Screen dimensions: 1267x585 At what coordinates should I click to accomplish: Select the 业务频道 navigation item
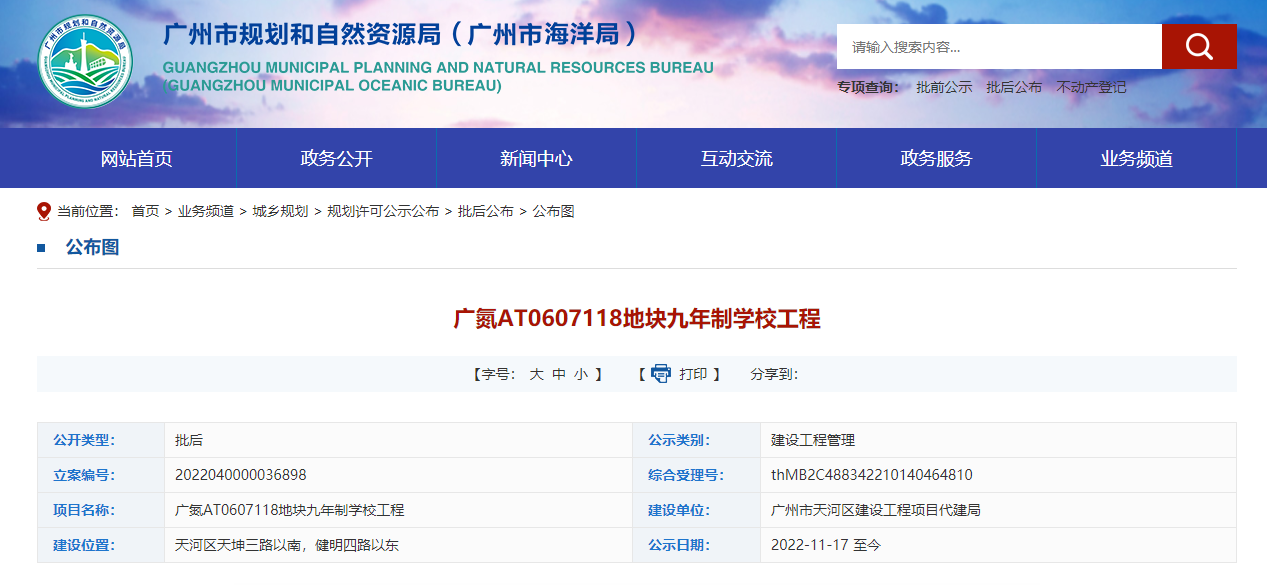(x=1136, y=158)
